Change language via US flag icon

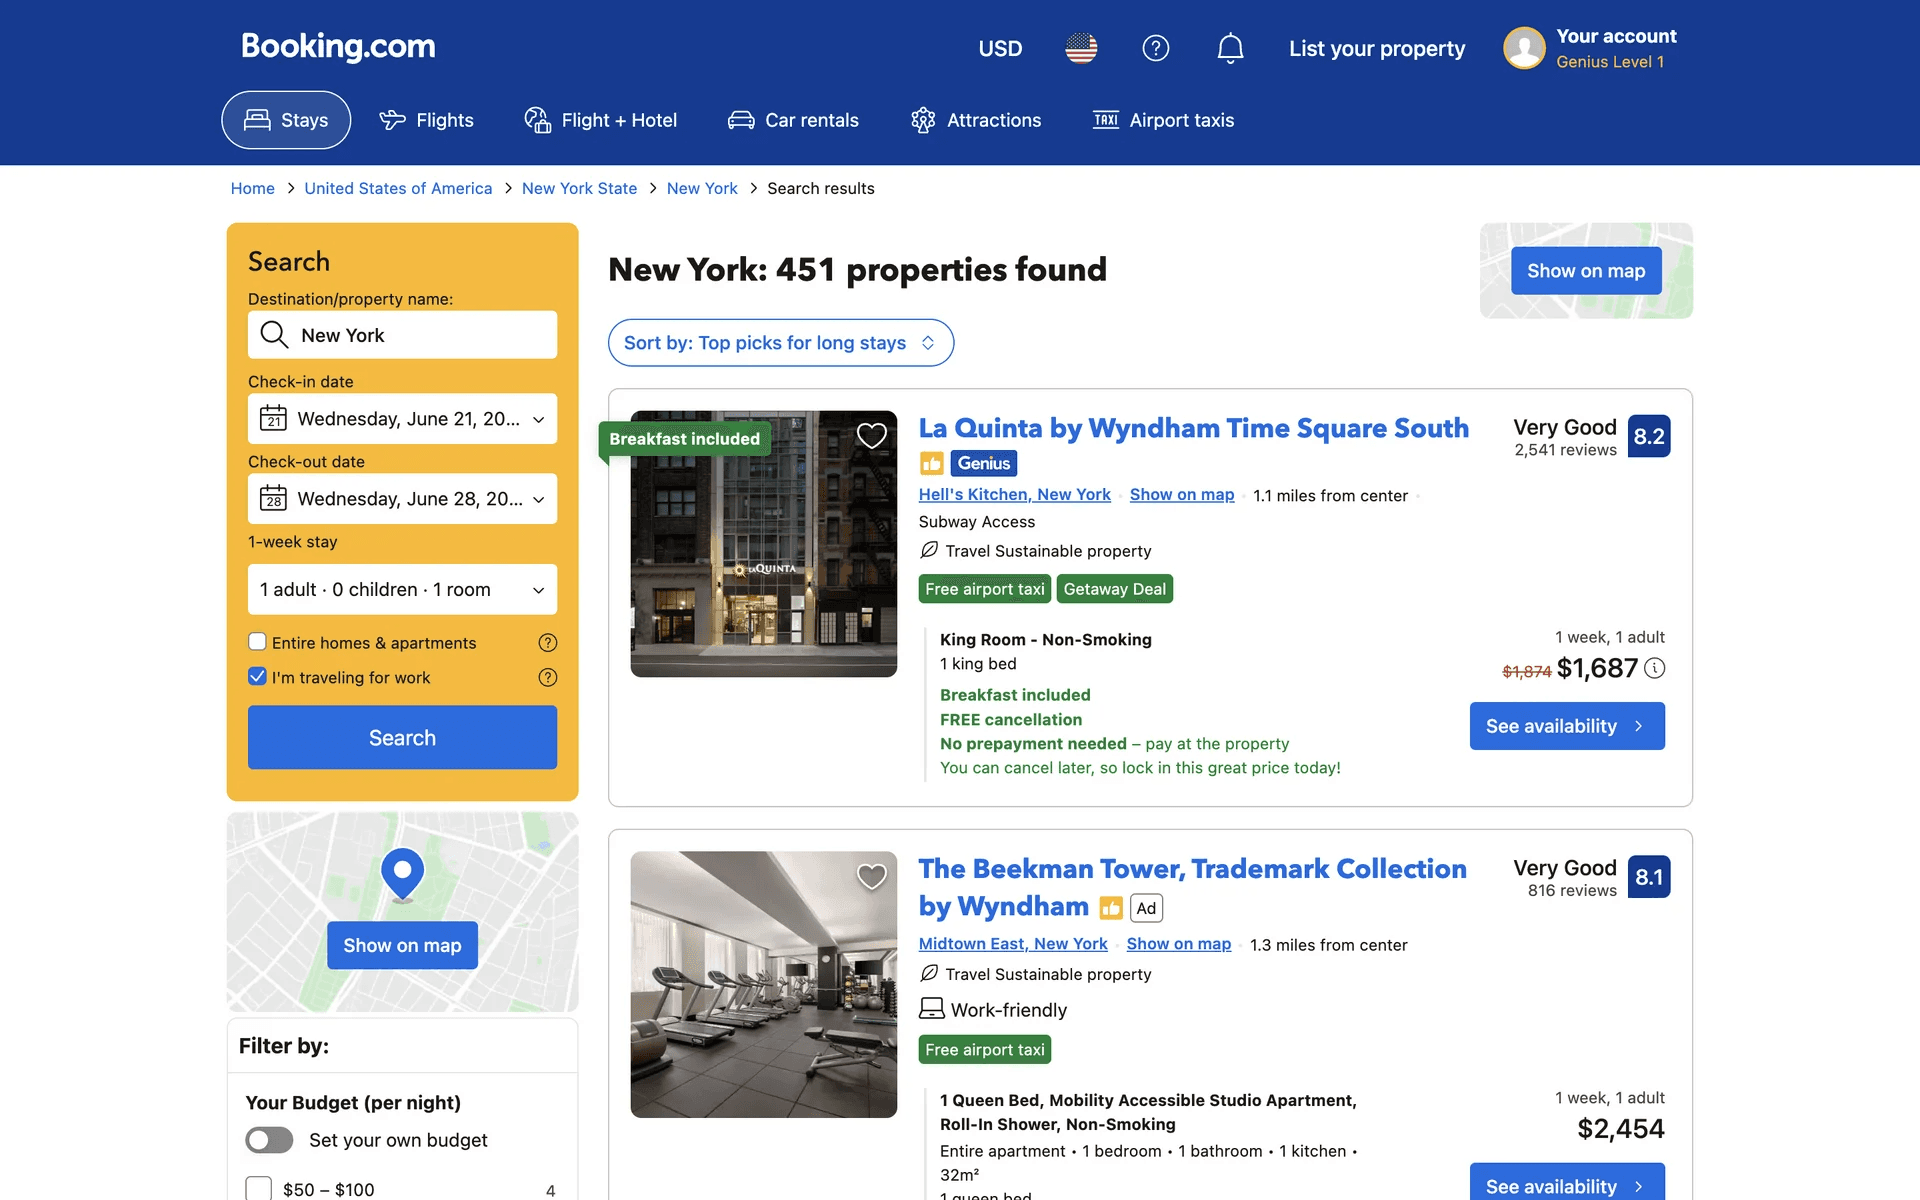pos(1081,48)
